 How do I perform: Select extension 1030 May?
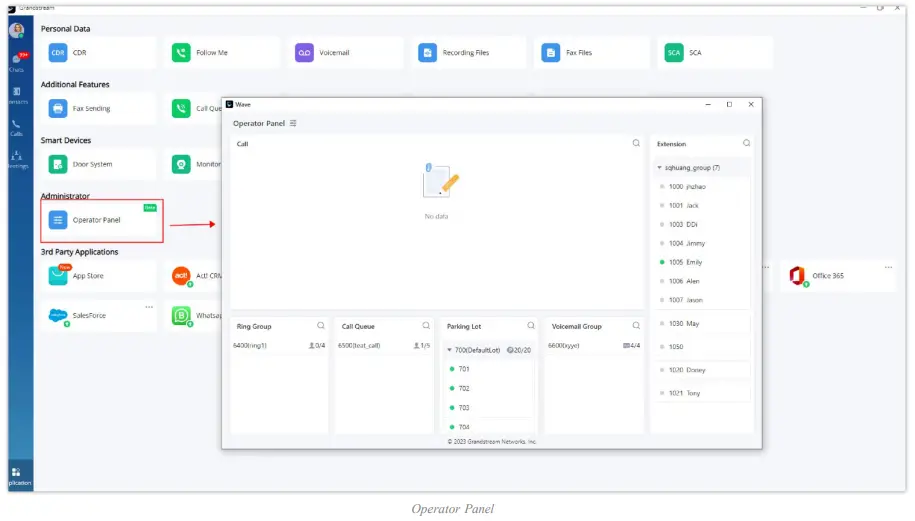[702, 323]
